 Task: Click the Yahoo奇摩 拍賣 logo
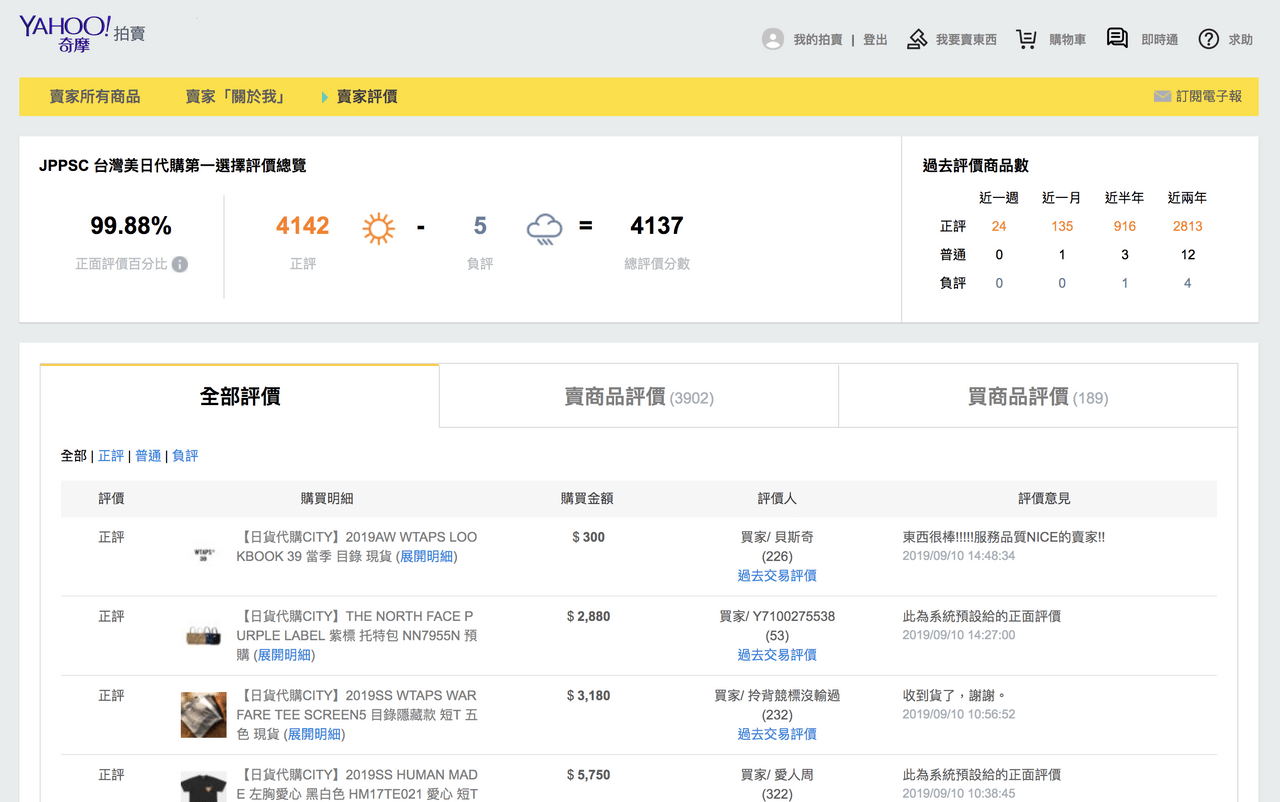(82, 34)
